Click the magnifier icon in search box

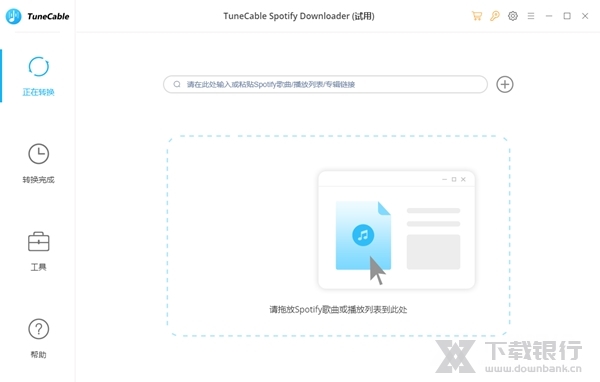click(177, 84)
